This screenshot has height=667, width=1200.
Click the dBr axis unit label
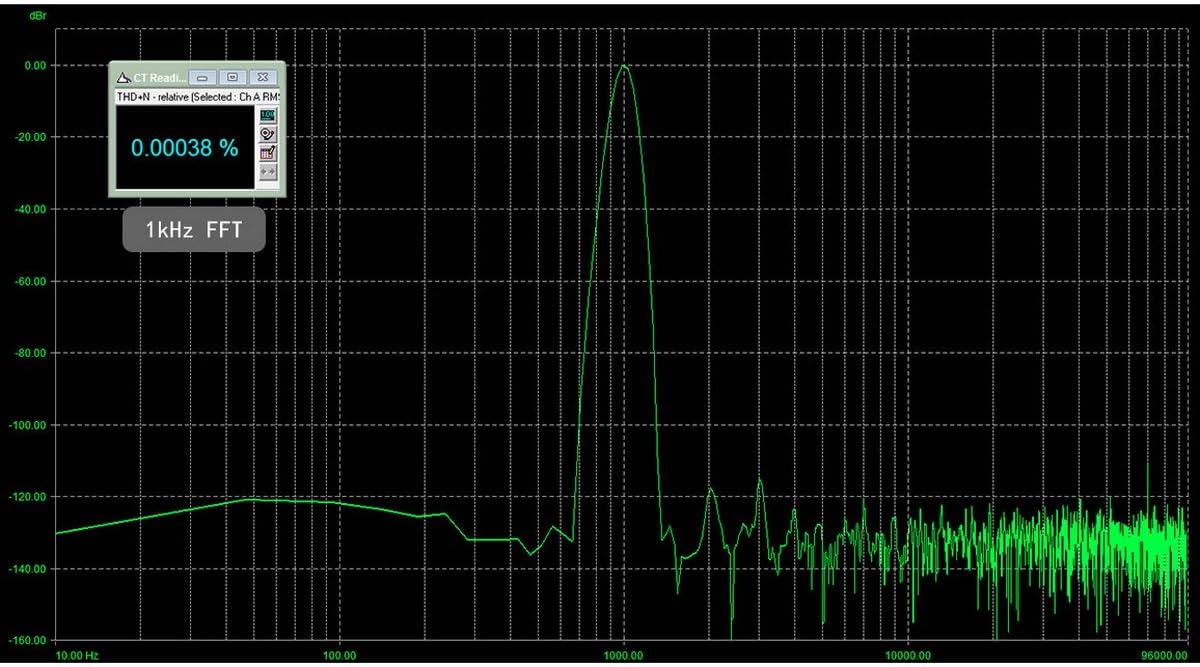[x=37, y=17]
